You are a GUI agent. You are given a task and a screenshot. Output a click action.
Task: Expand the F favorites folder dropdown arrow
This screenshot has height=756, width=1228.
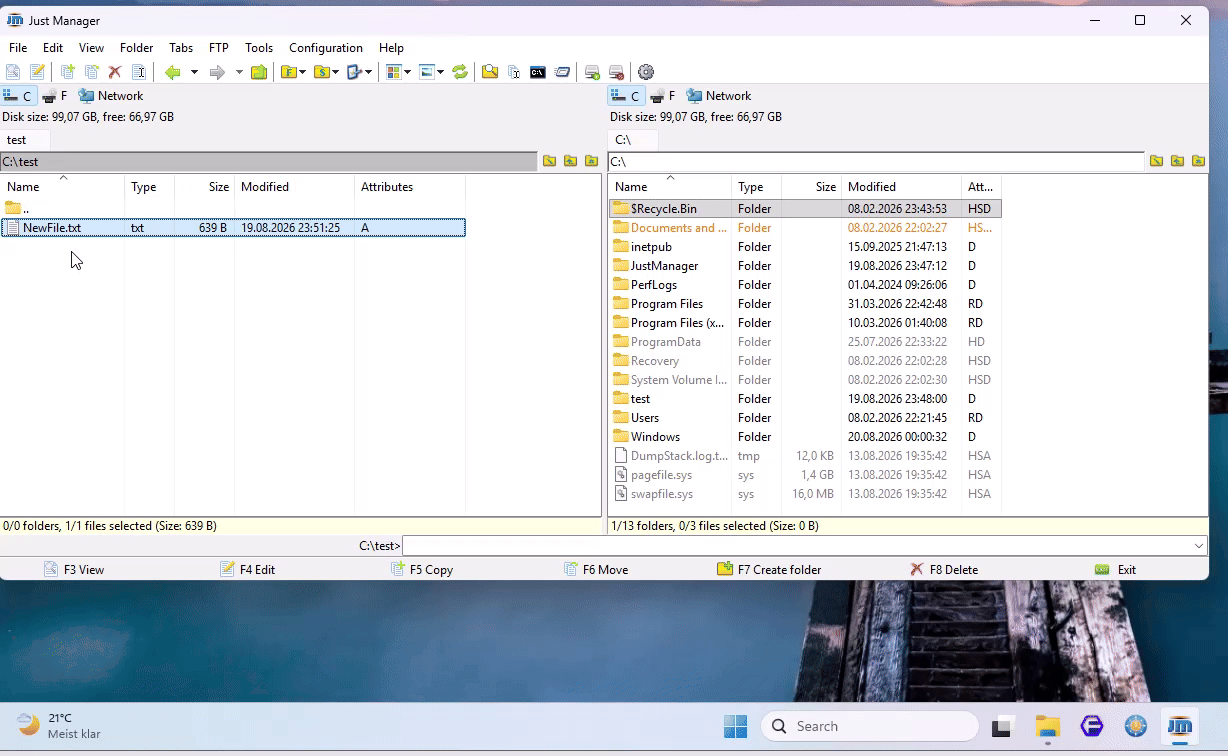coord(302,72)
